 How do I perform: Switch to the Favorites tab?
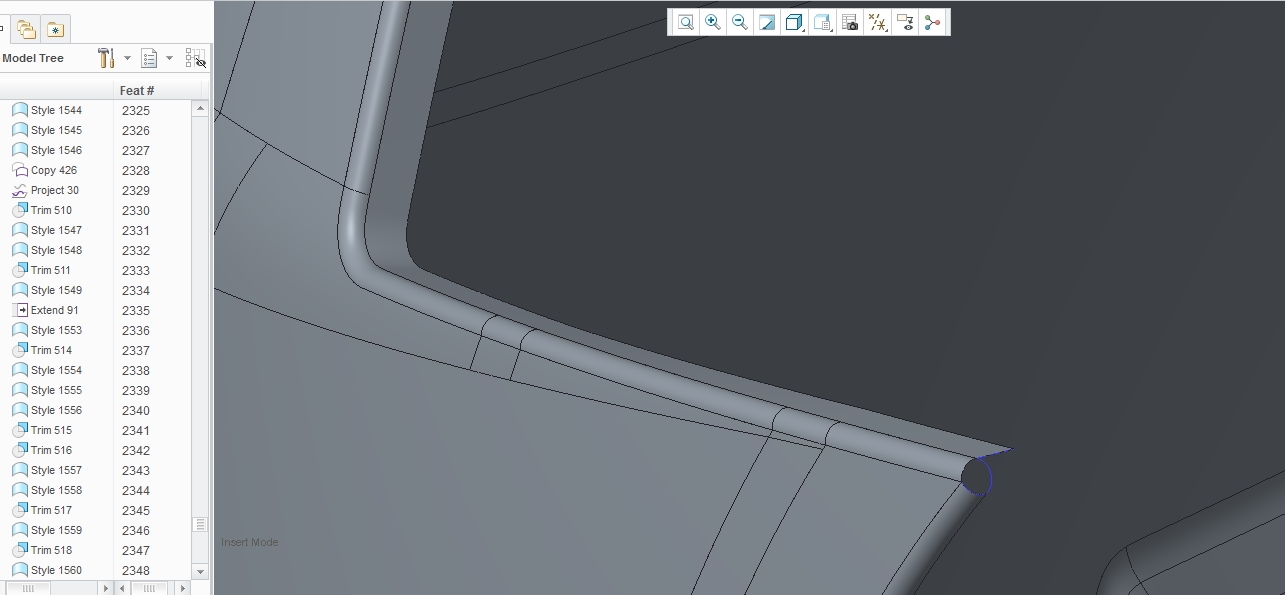point(55,29)
